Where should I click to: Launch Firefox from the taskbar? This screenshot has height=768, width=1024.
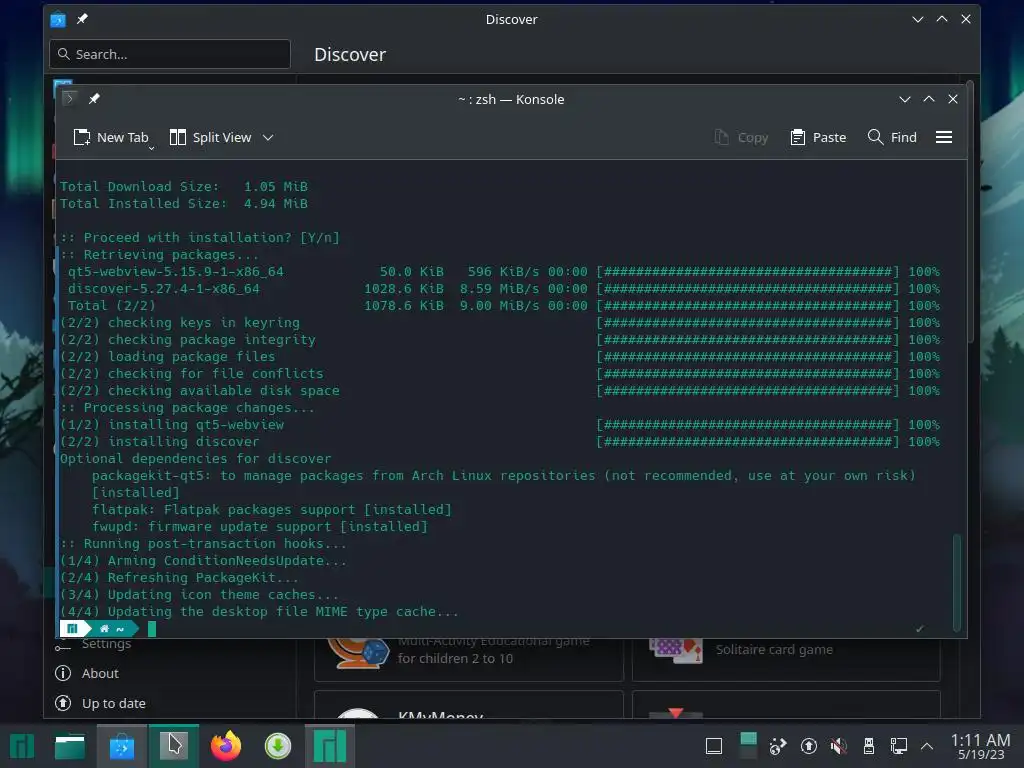click(226, 746)
